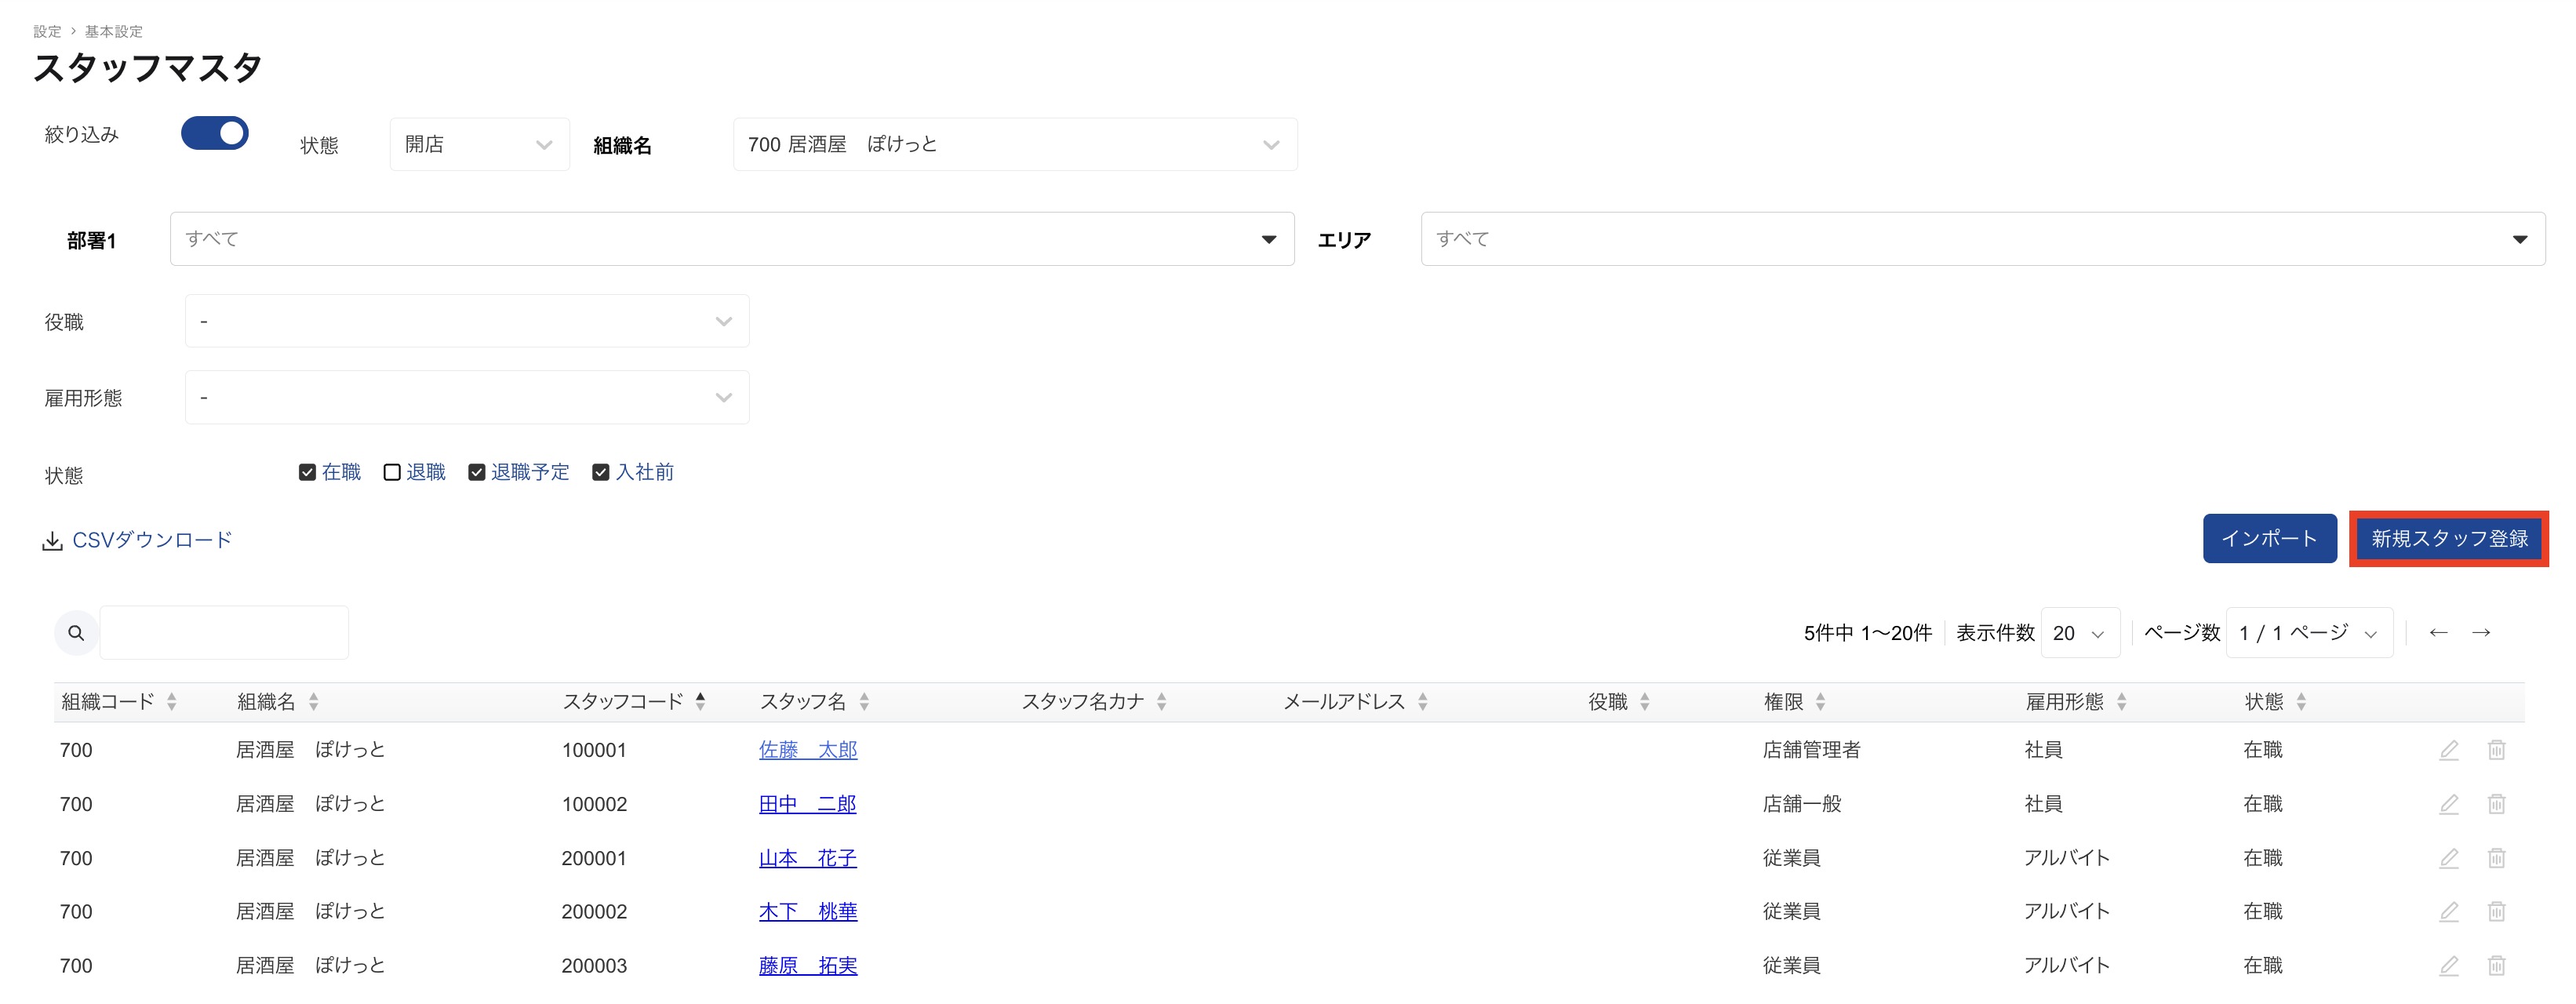Edit staff 木下 桃華 with pencil icon

[x=2448, y=911]
